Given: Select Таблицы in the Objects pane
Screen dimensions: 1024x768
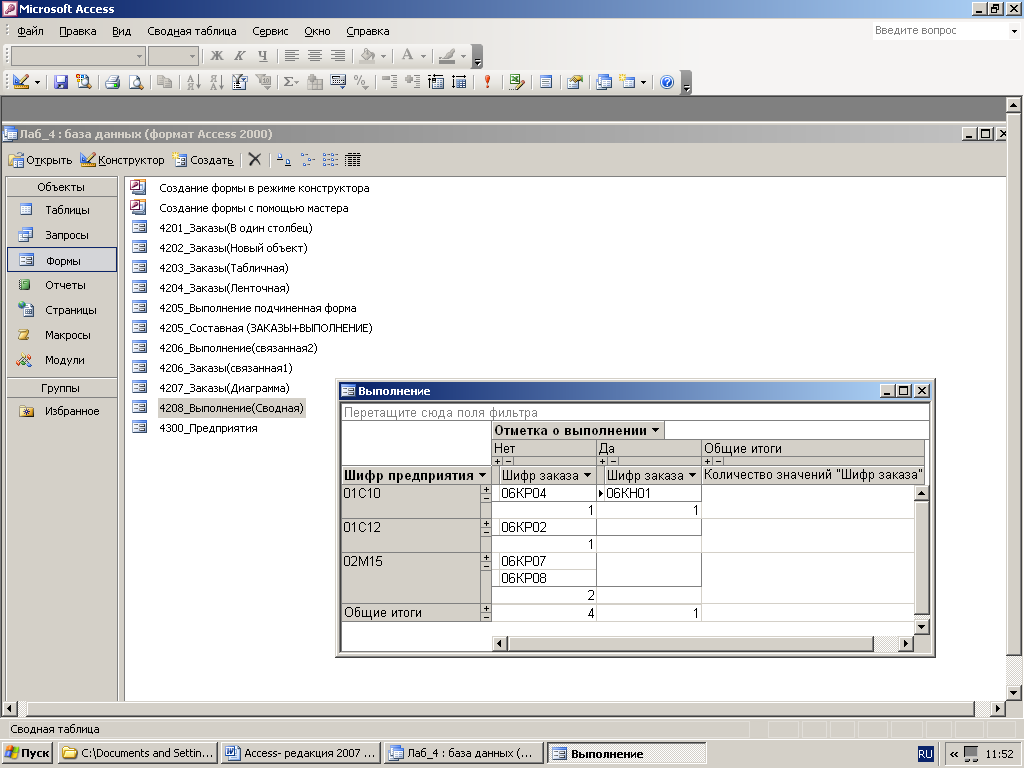Looking at the screenshot, I should pos(62,210).
